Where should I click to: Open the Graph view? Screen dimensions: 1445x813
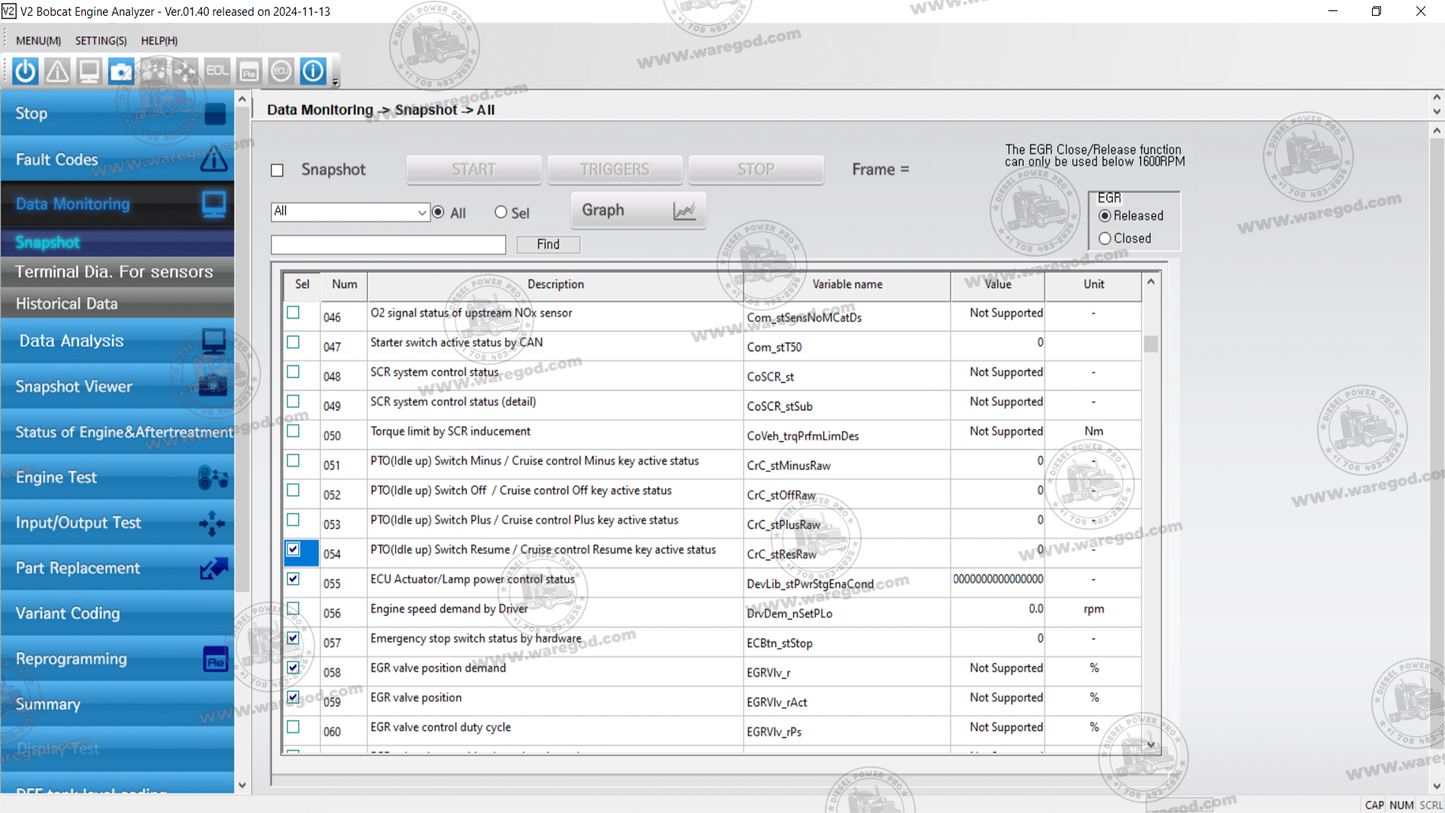637,210
